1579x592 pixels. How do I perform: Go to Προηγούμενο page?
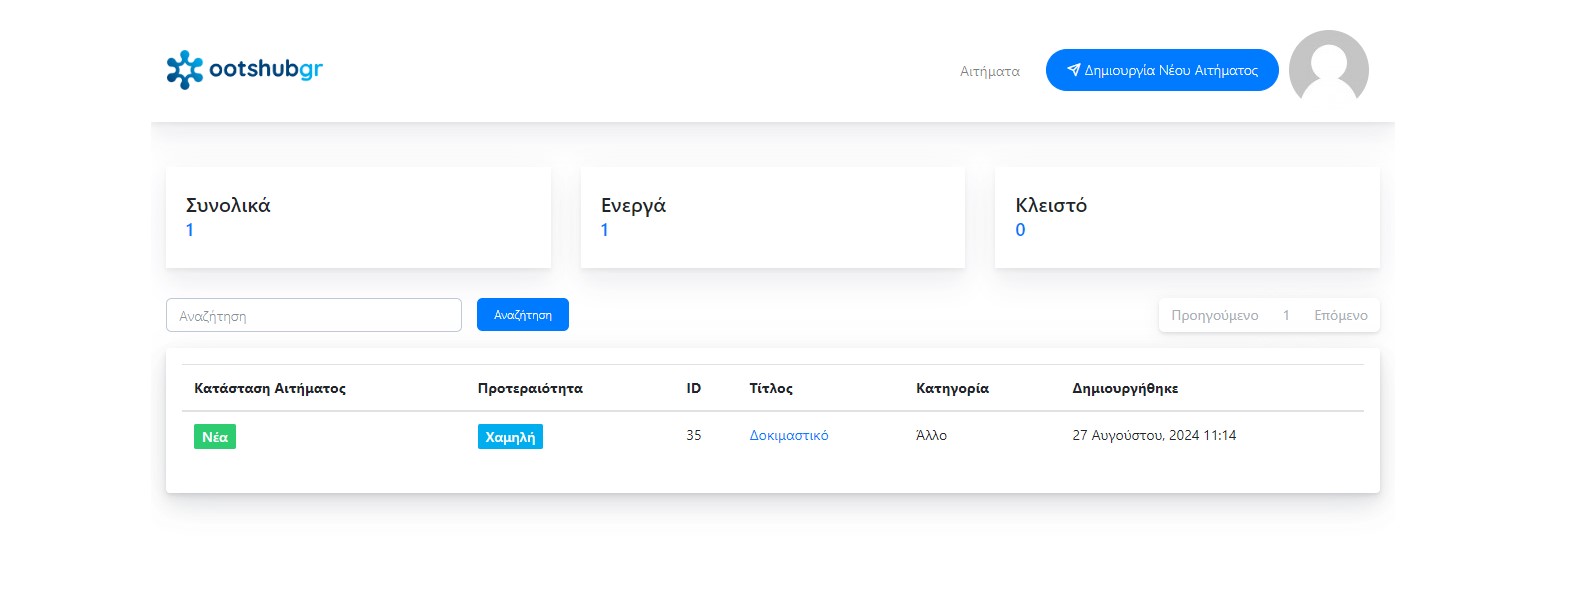pyautogui.click(x=1214, y=315)
